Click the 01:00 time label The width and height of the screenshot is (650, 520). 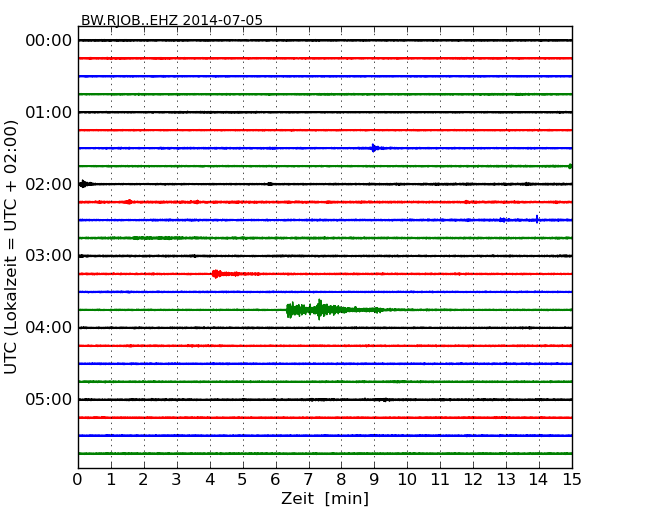click(x=49, y=112)
